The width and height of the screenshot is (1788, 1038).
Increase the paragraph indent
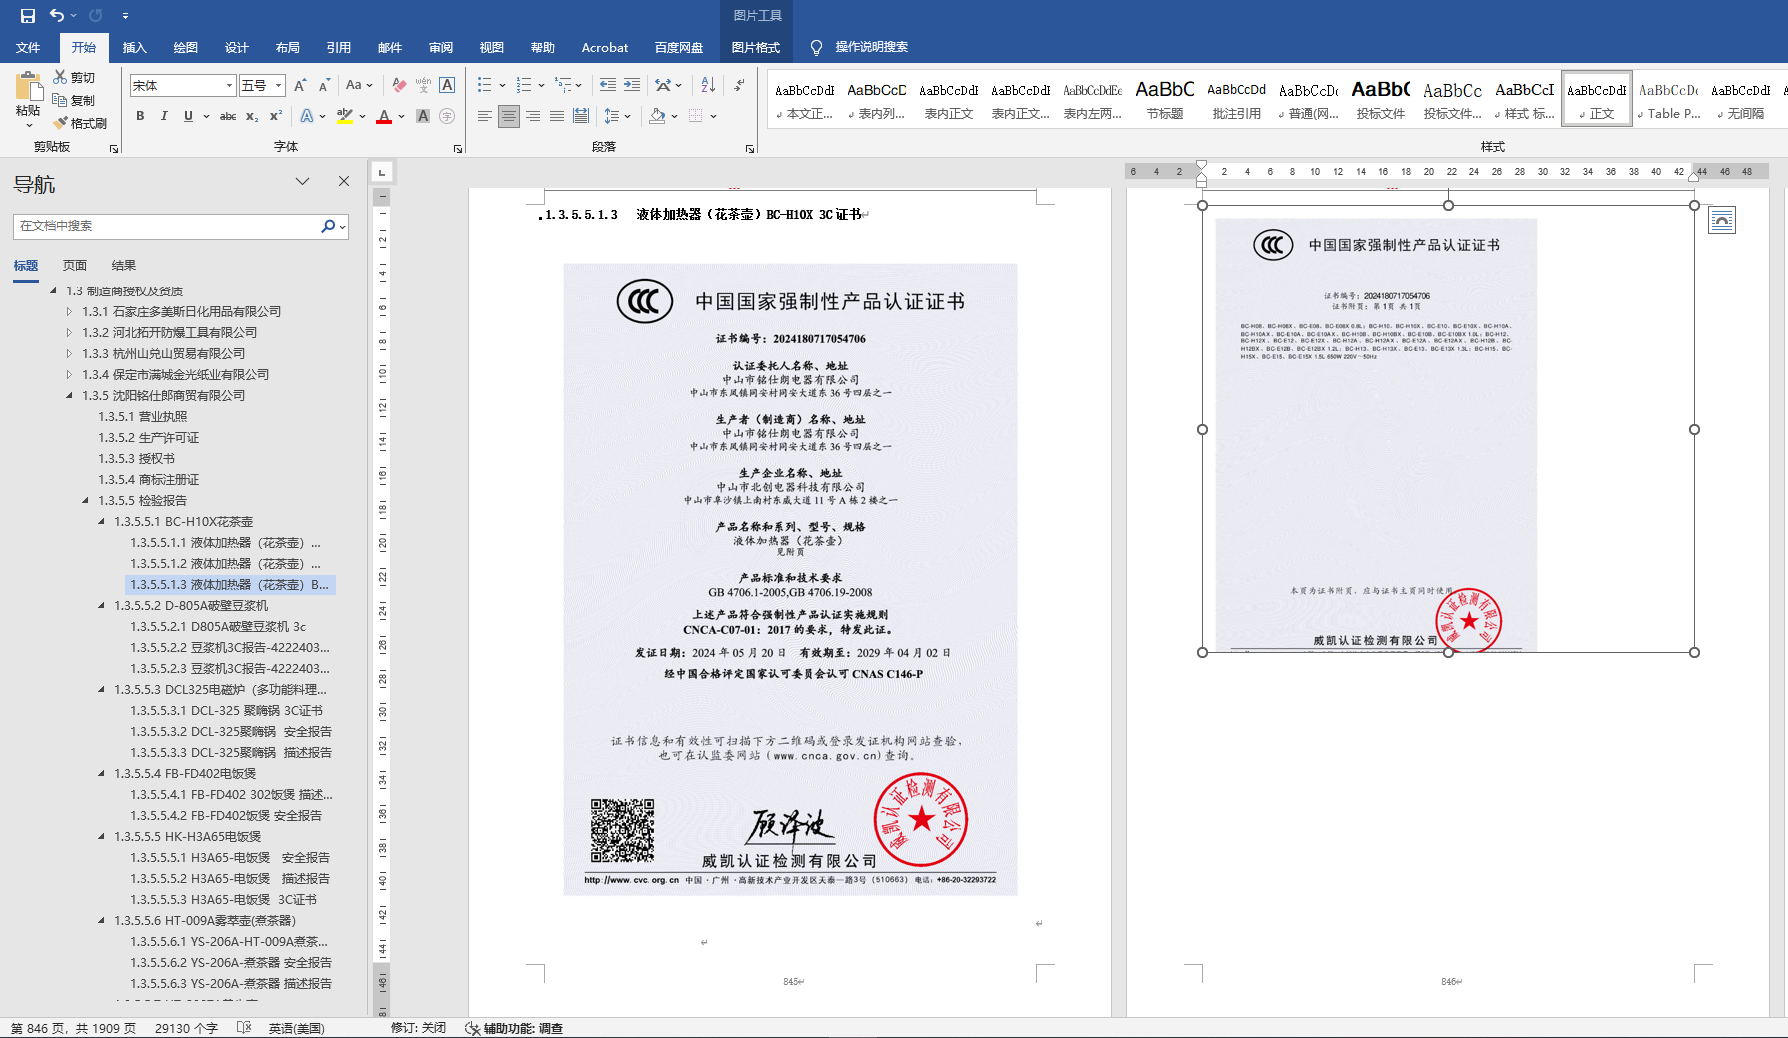tap(632, 86)
